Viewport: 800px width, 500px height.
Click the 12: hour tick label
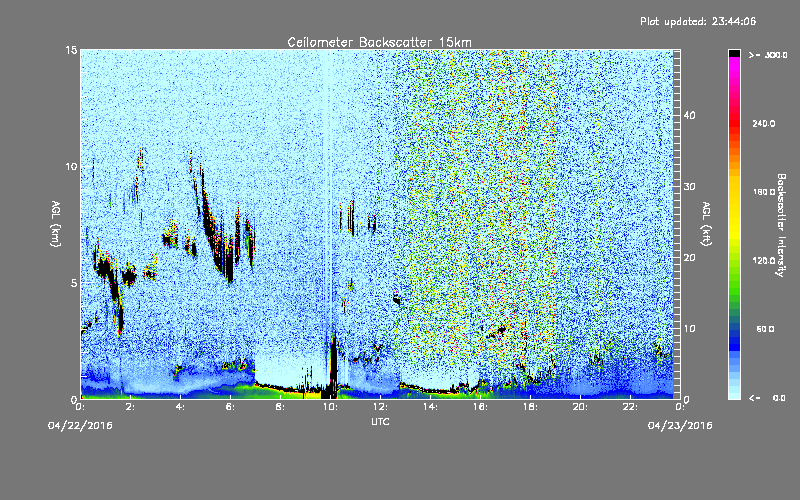tap(380, 407)
